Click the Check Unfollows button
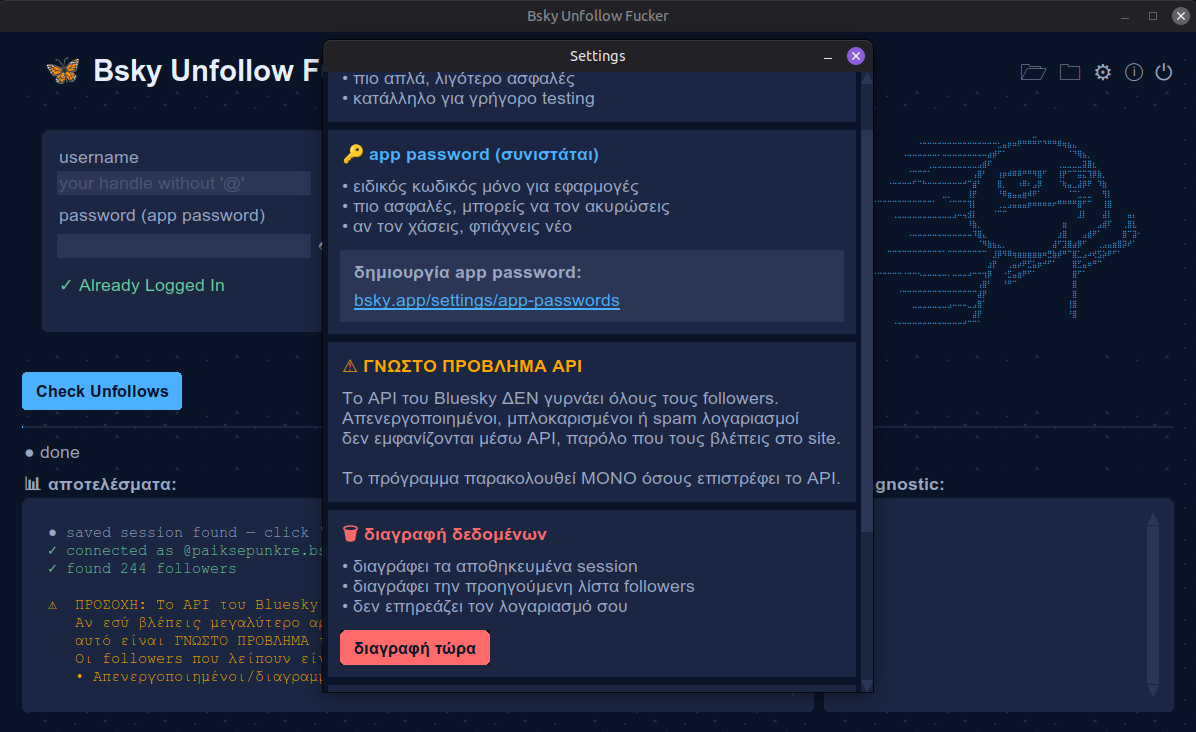 pyautogui.click(x=102, y=391)
